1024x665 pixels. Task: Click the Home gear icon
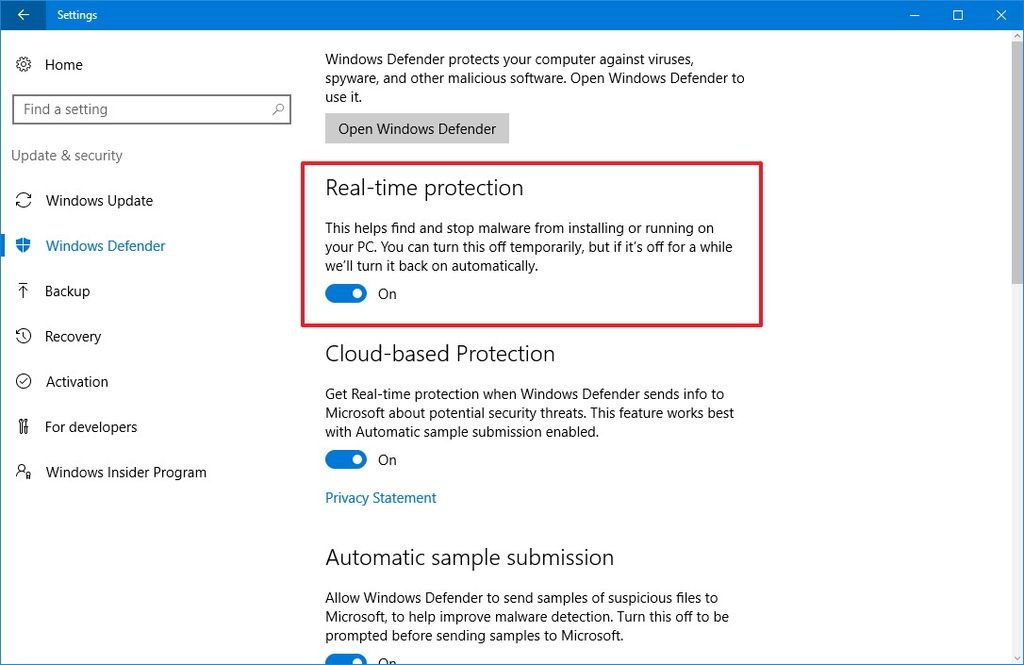coord(23,64)
